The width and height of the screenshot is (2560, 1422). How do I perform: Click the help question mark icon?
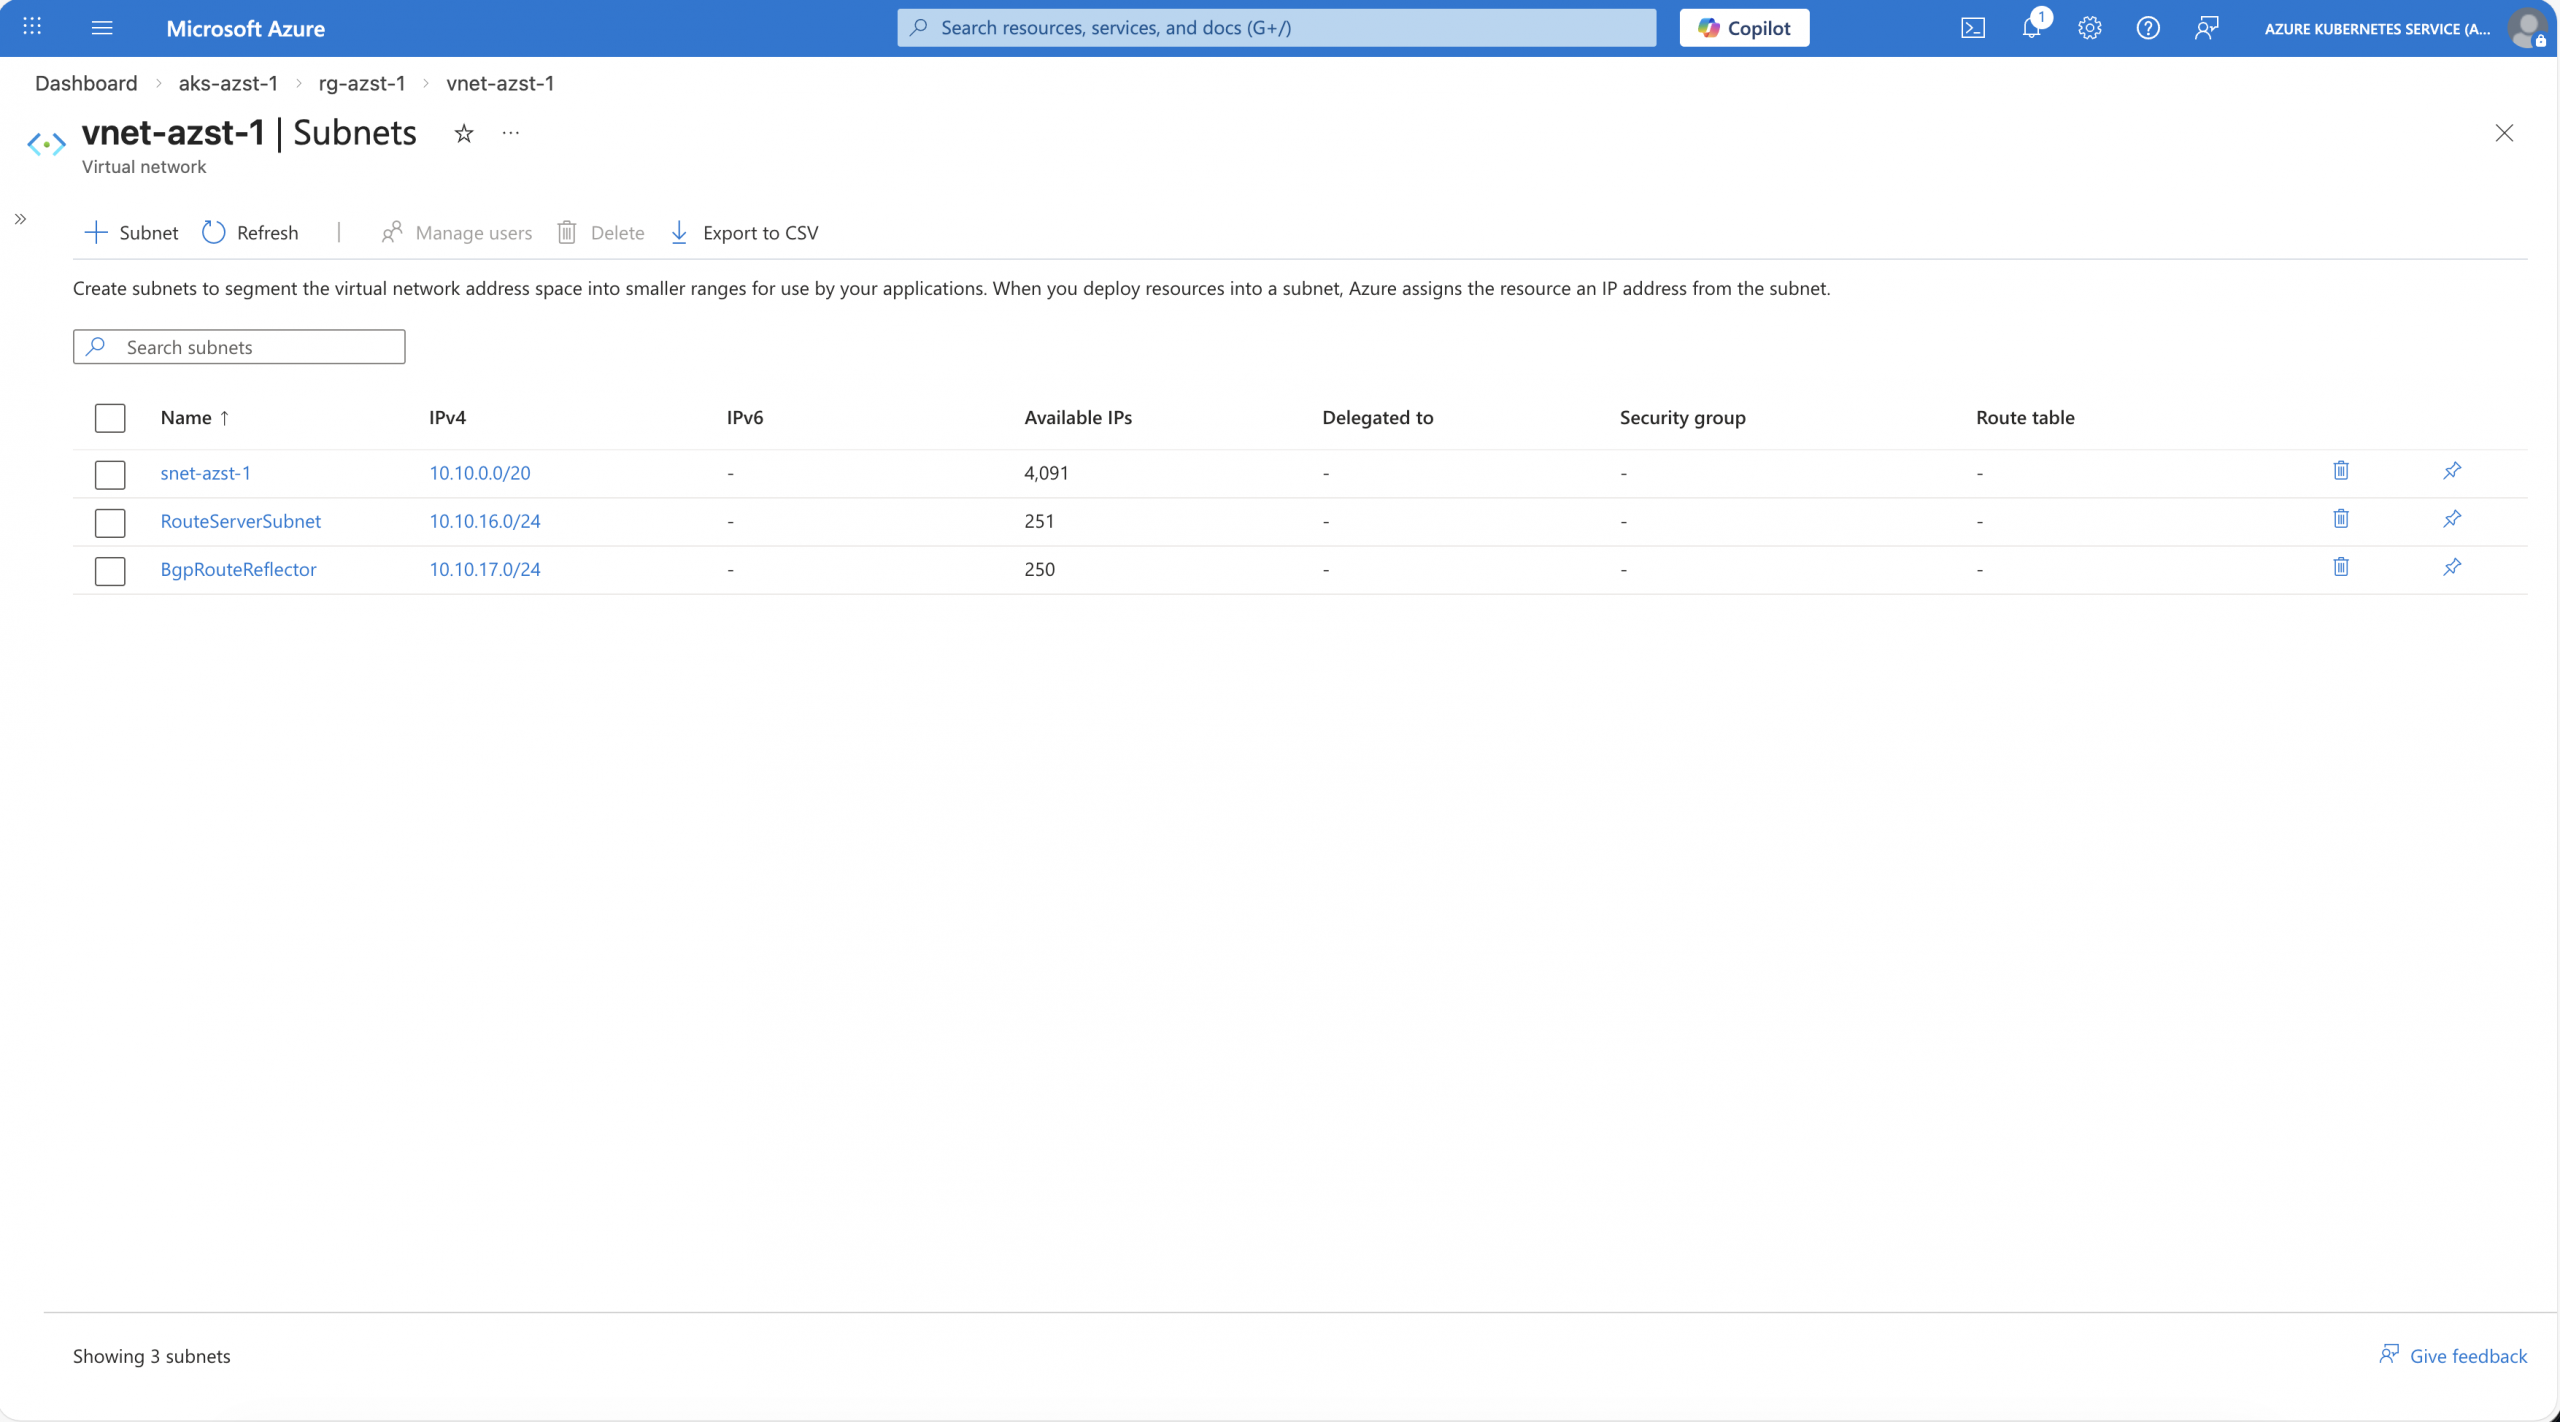[2147, 28]
